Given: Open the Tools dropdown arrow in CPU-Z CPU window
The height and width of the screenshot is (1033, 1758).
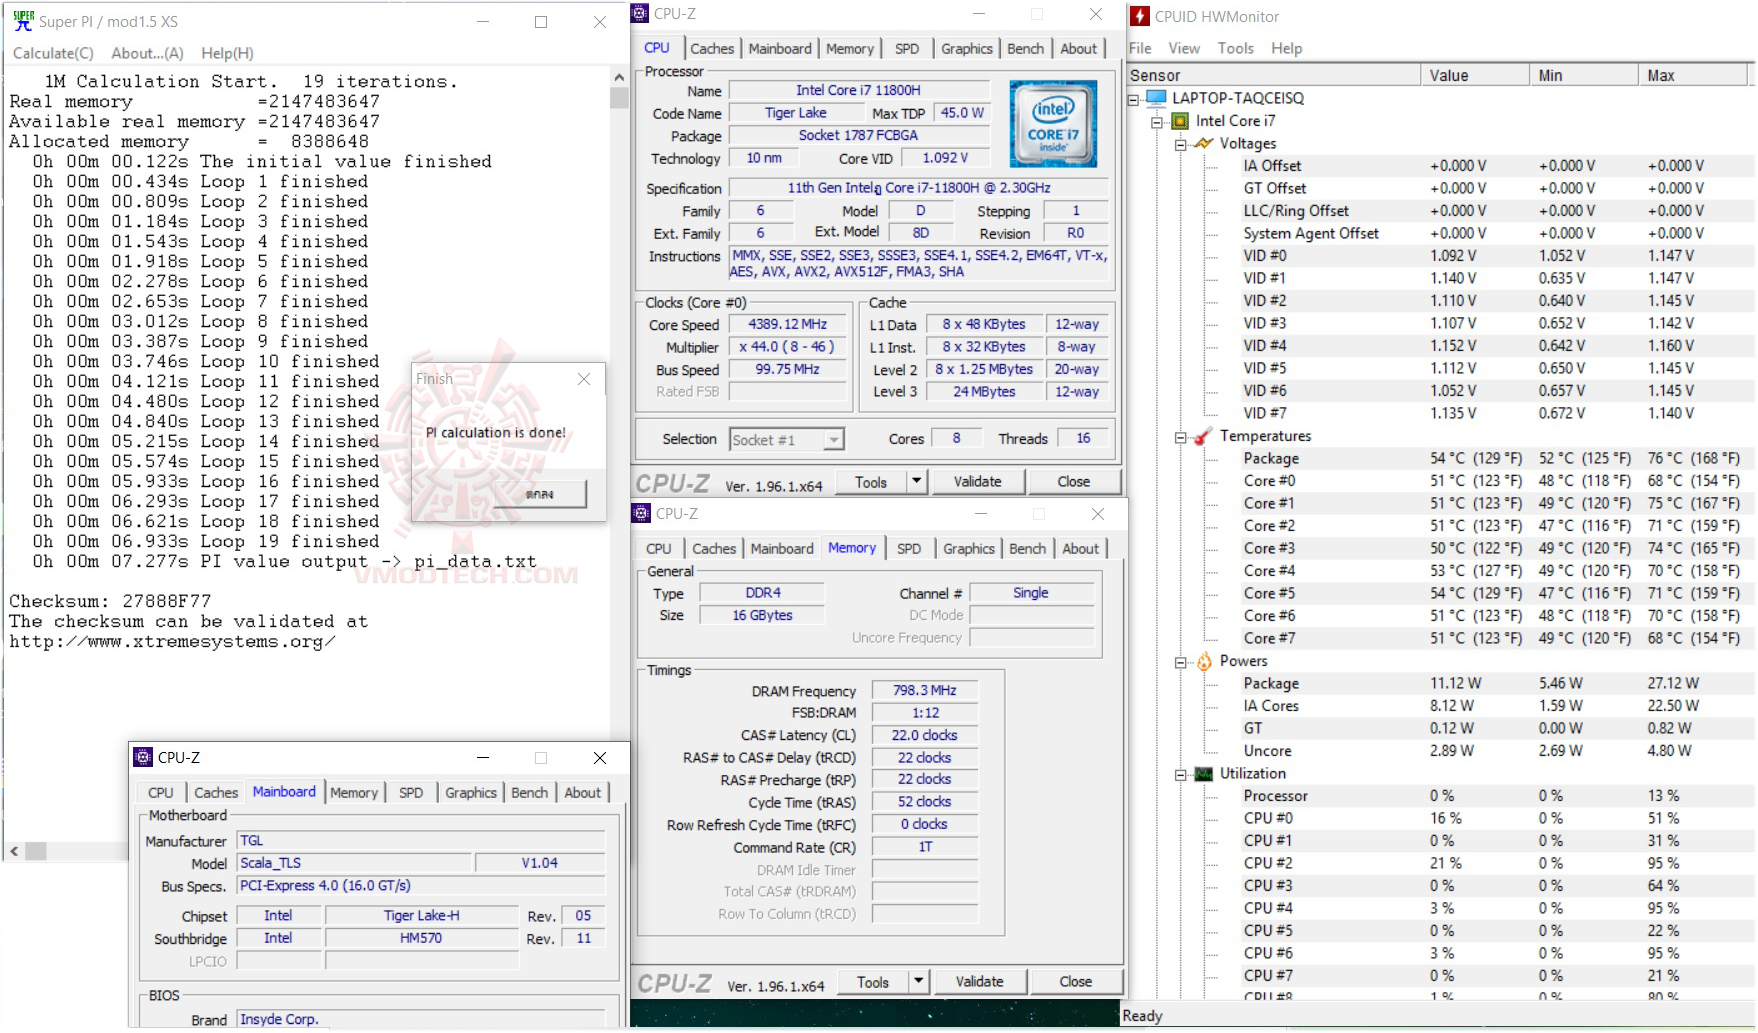Looking at the screenshot, I should click(x=916, y=482).
